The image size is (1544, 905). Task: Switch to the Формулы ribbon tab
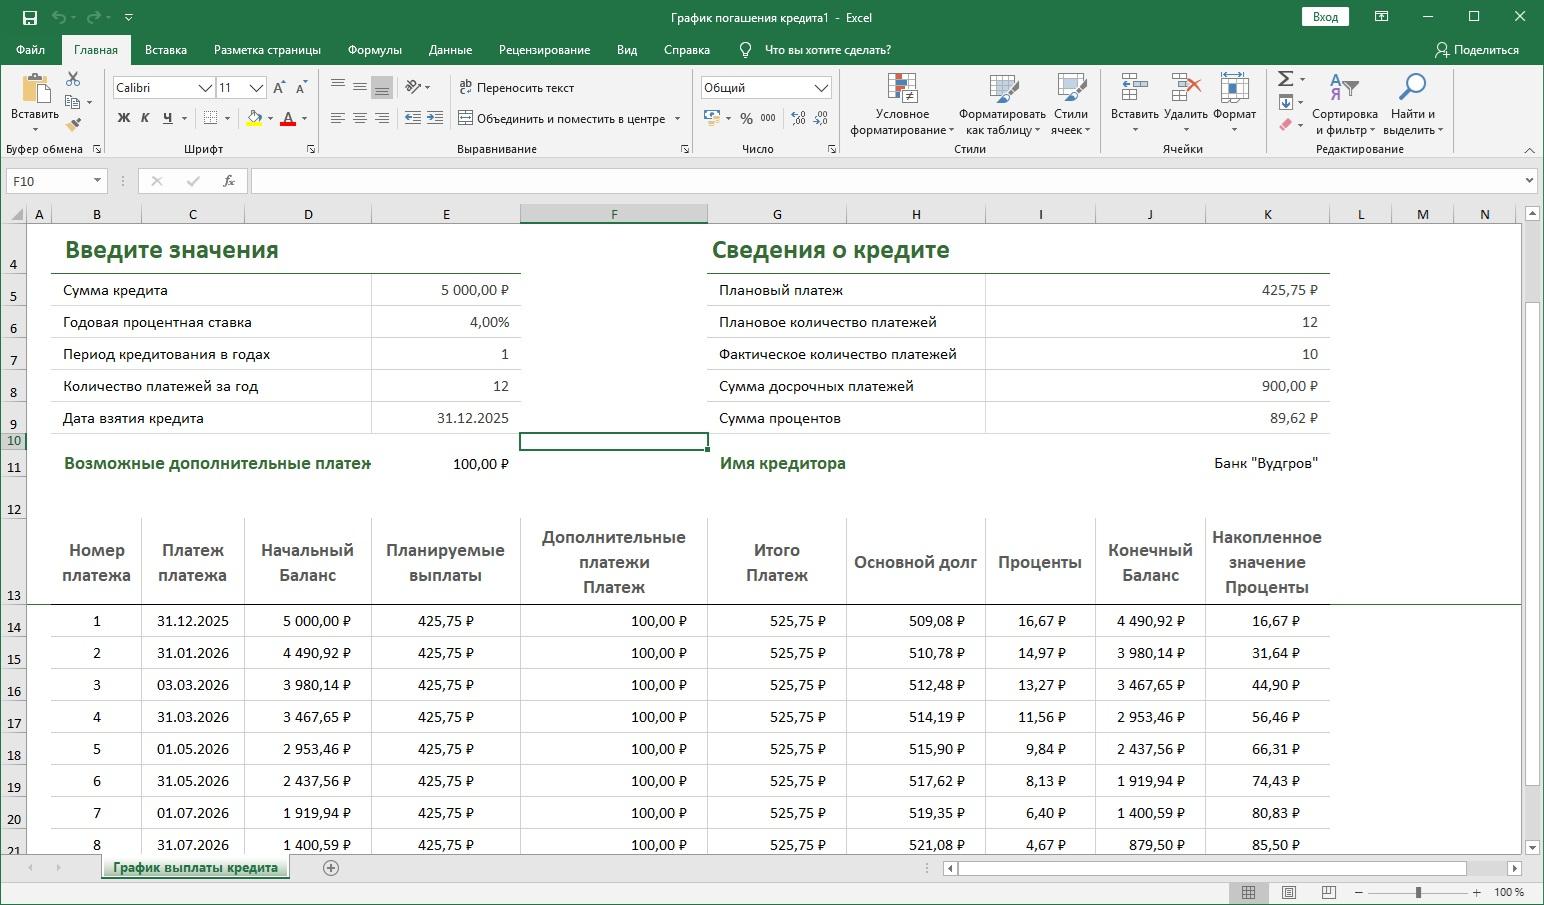point(374,50)
